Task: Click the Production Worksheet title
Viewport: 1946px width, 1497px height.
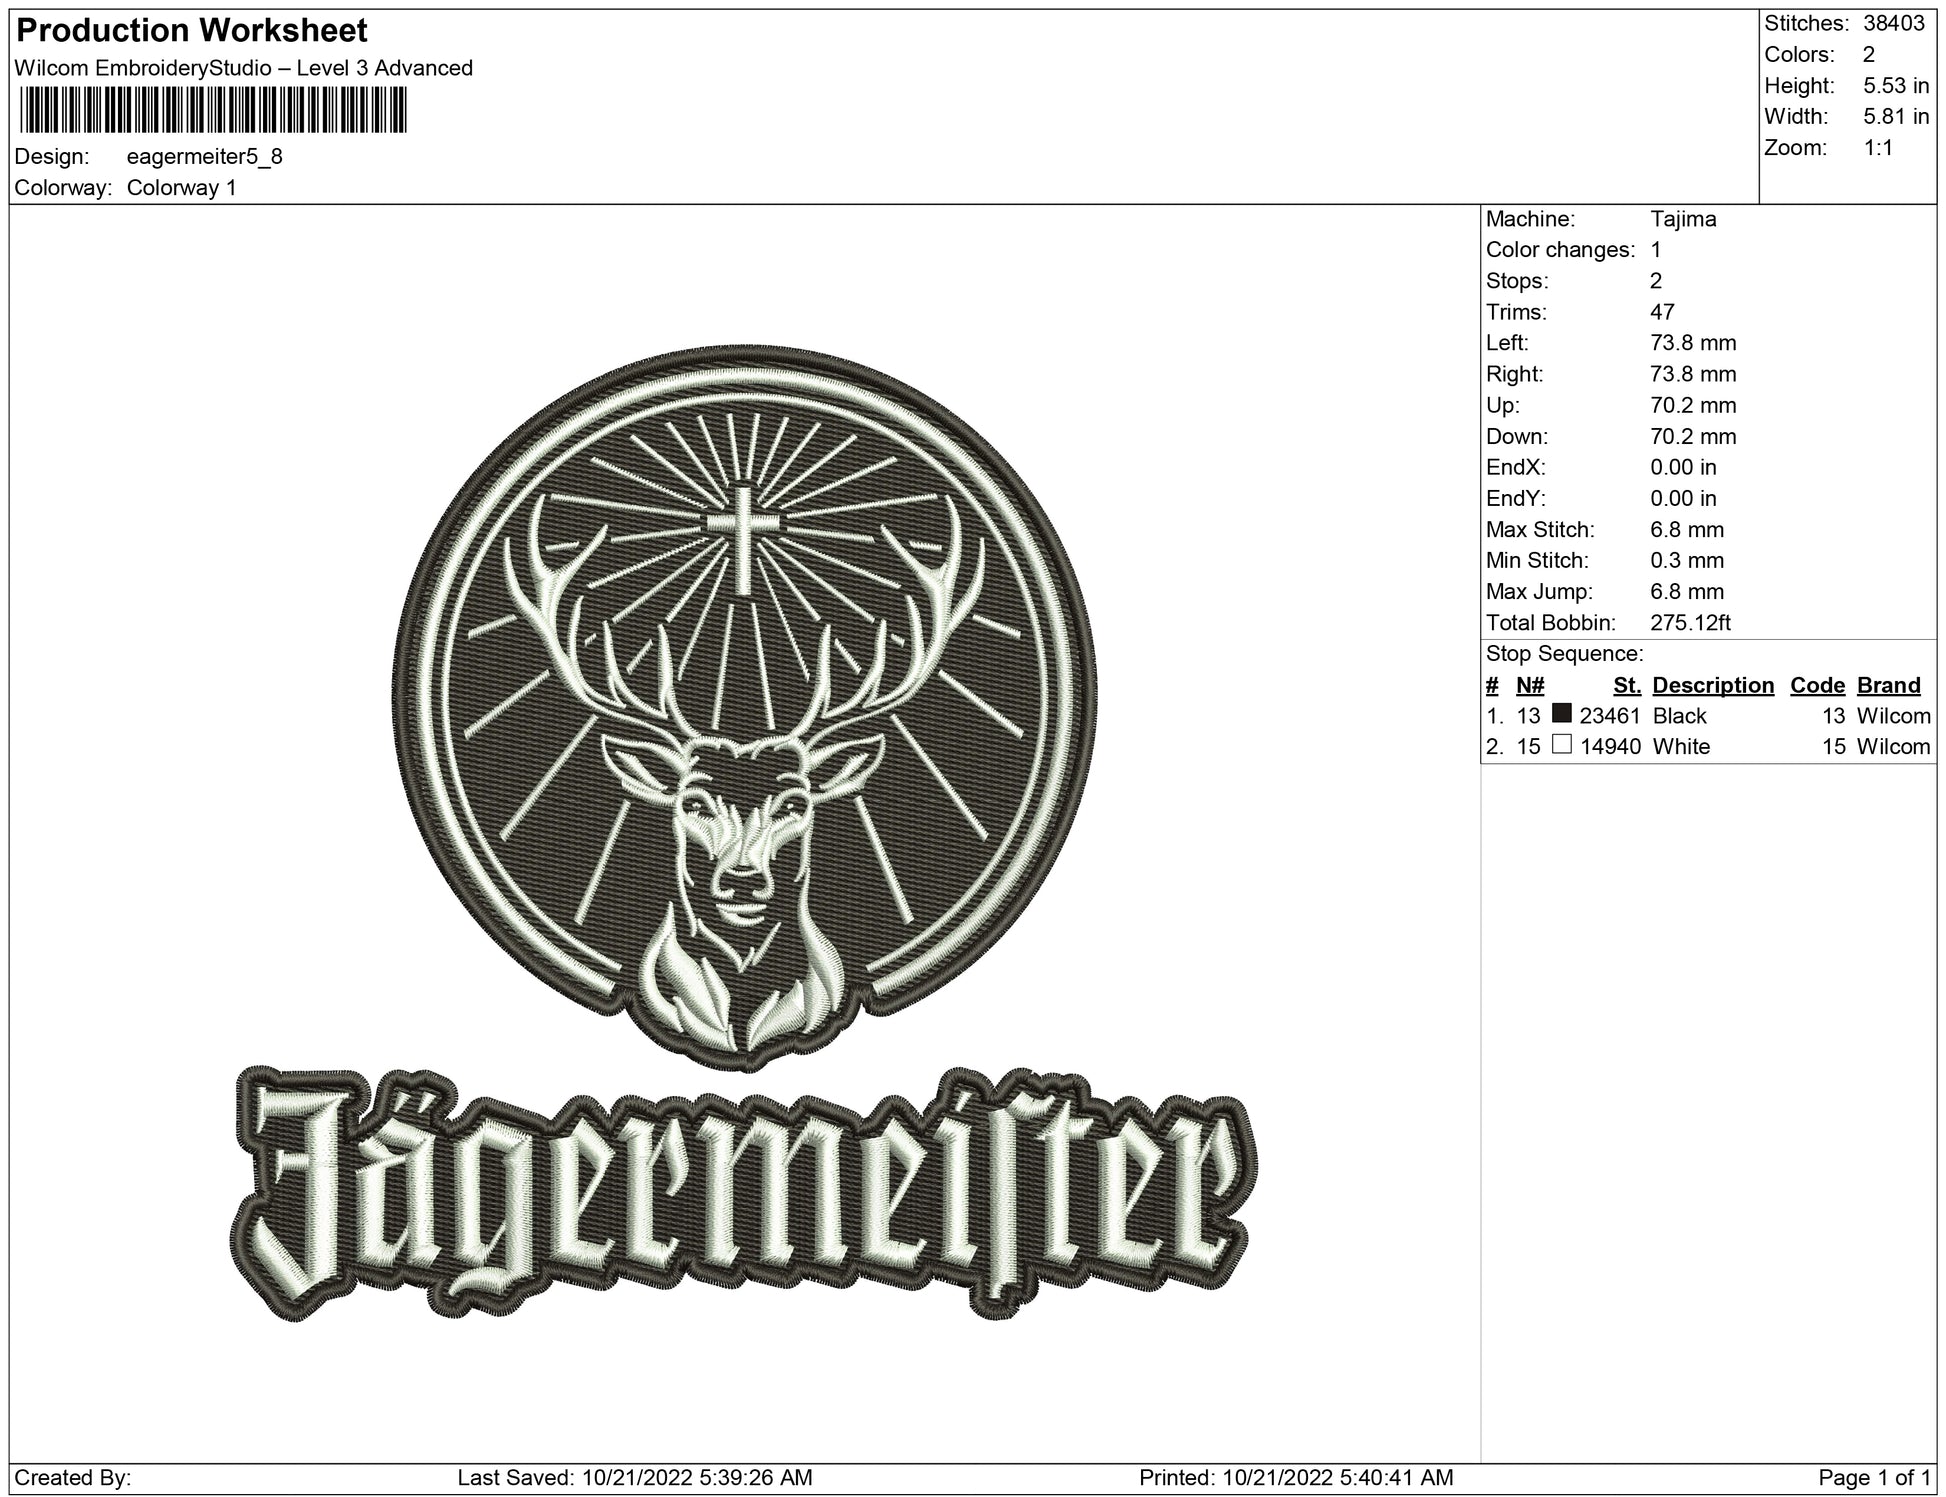Action: pyautogui.click(x=192, y=31)
